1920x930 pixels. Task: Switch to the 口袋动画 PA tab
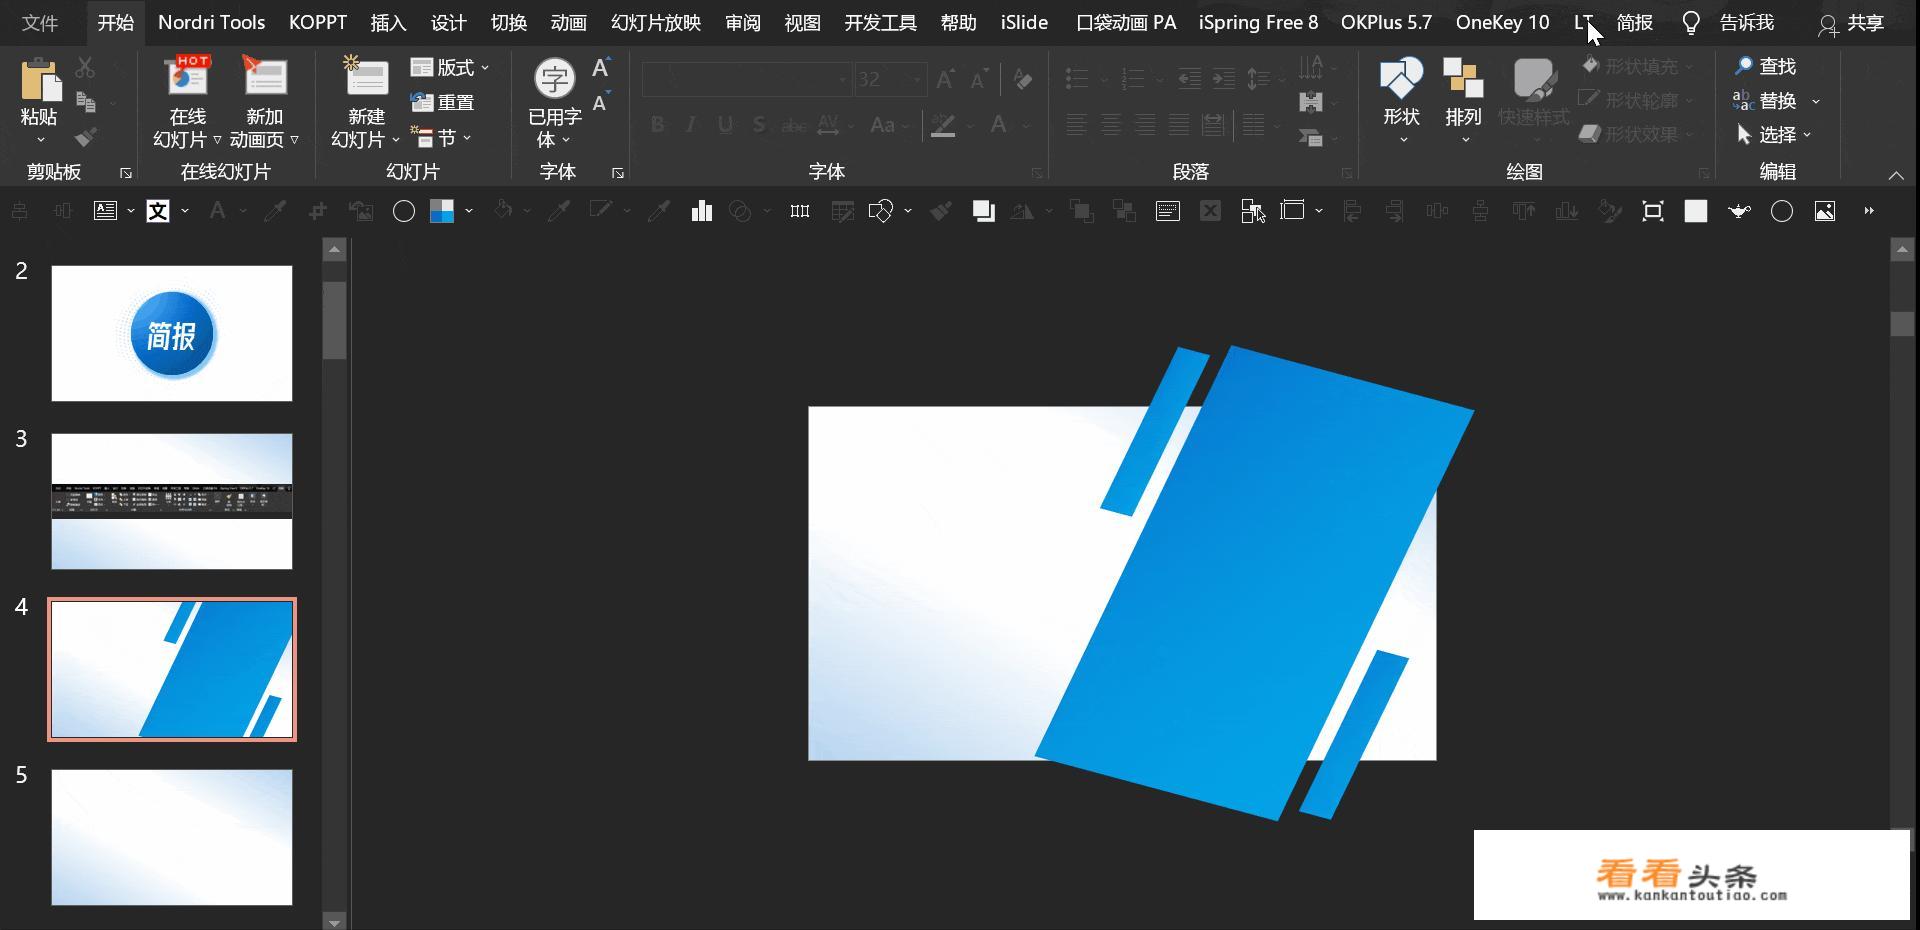[1126, 22]
